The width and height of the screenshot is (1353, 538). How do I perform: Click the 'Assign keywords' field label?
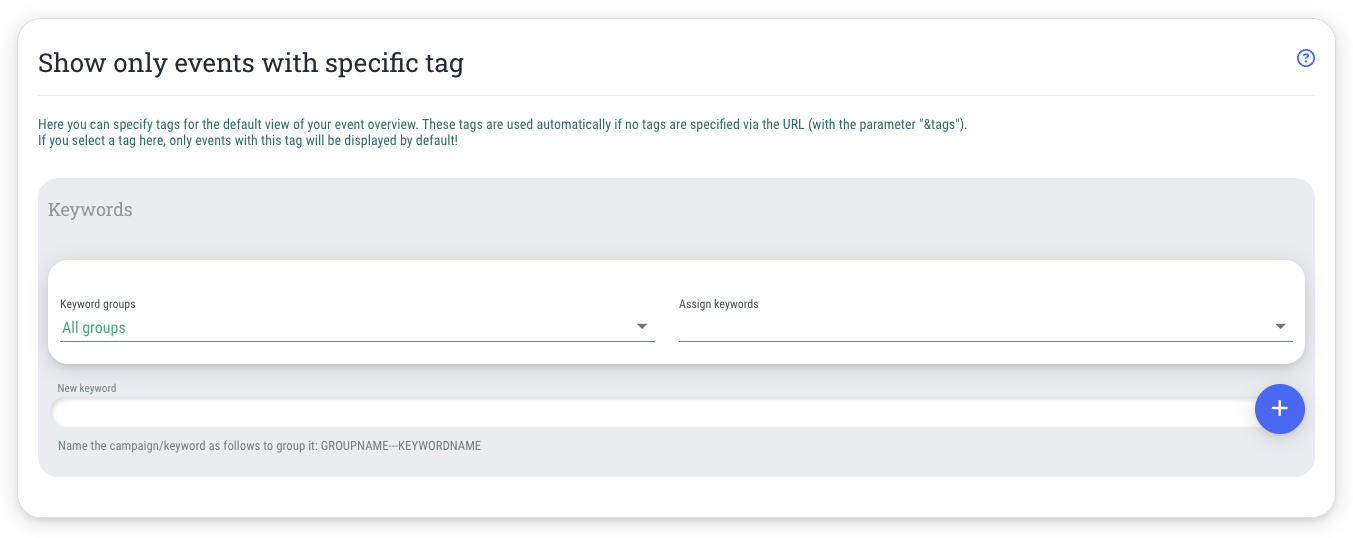[x=719, y=304]
